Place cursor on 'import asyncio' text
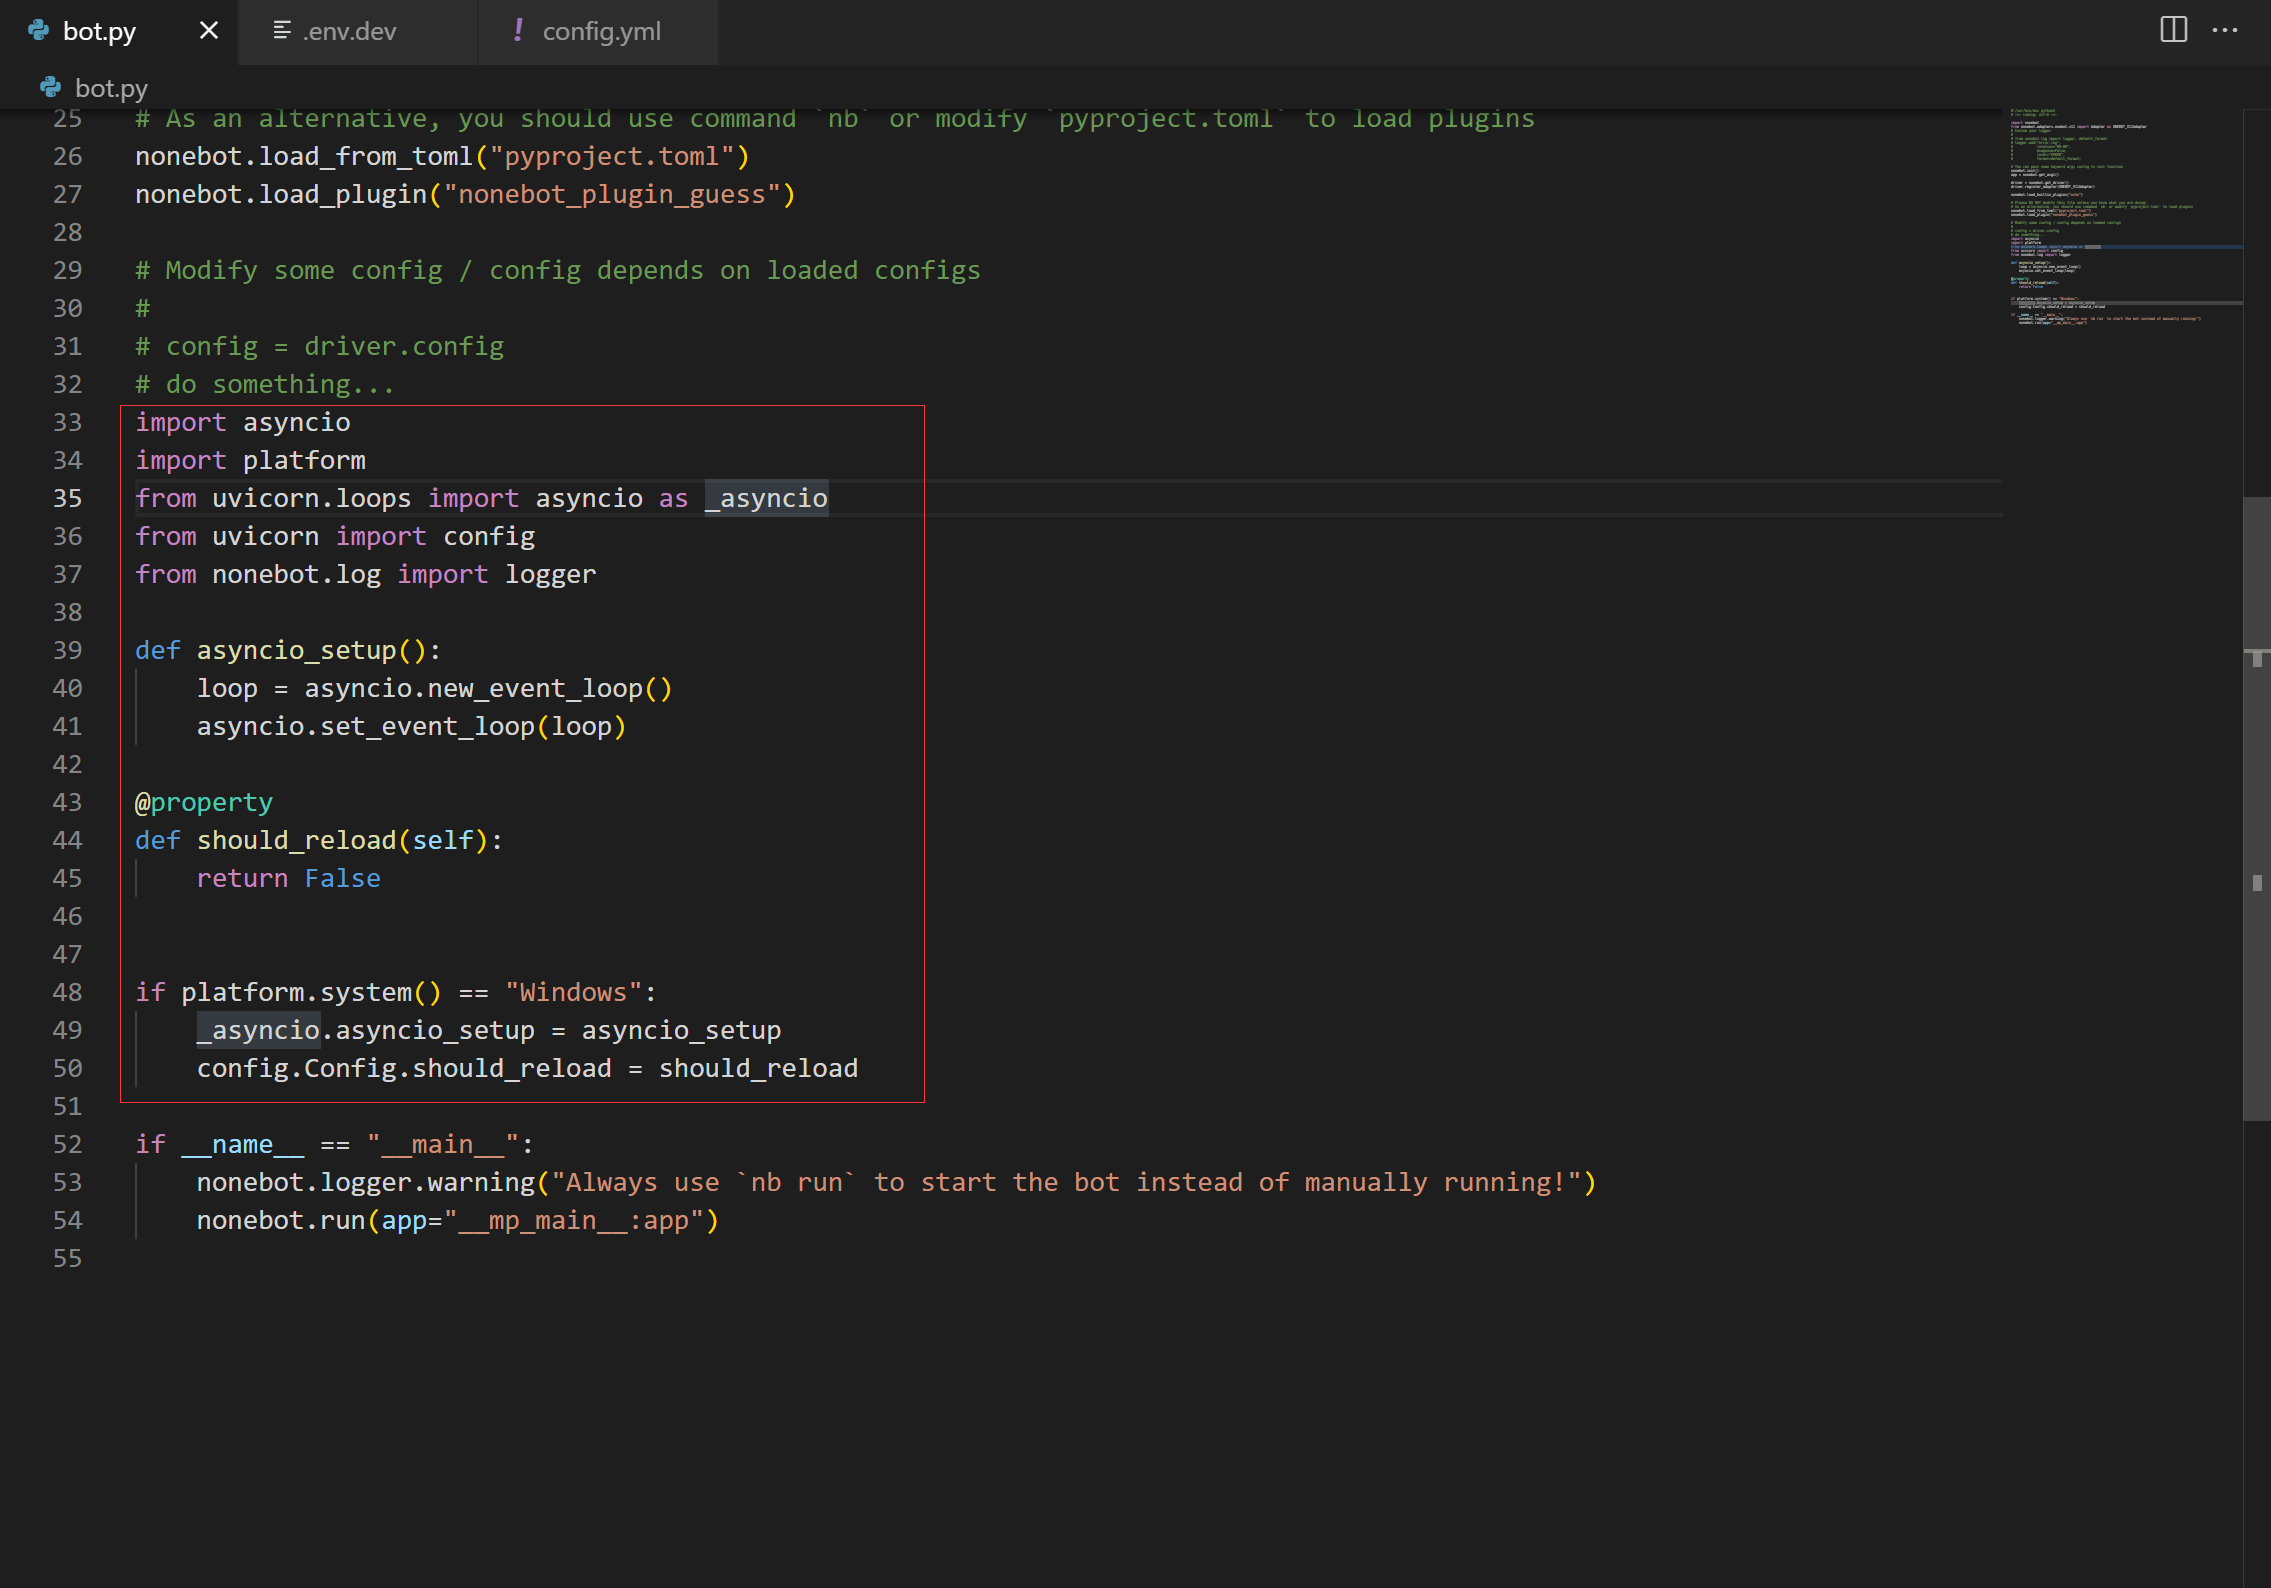This screenshot has height=1588, width=2271. [x=243, y=422]
